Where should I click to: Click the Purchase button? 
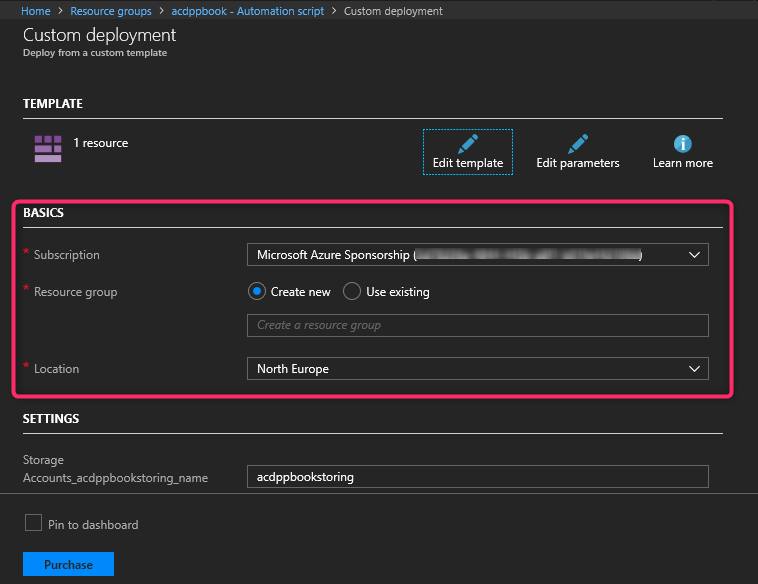[x=68, y=565]
